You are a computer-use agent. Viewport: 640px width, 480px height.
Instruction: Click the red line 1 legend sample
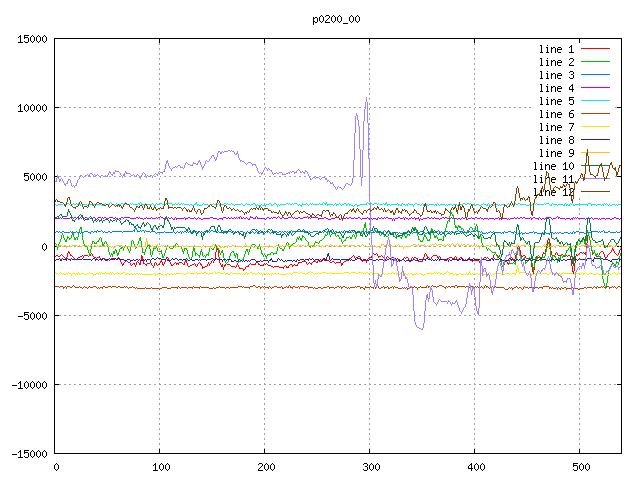tap(595, 49)
